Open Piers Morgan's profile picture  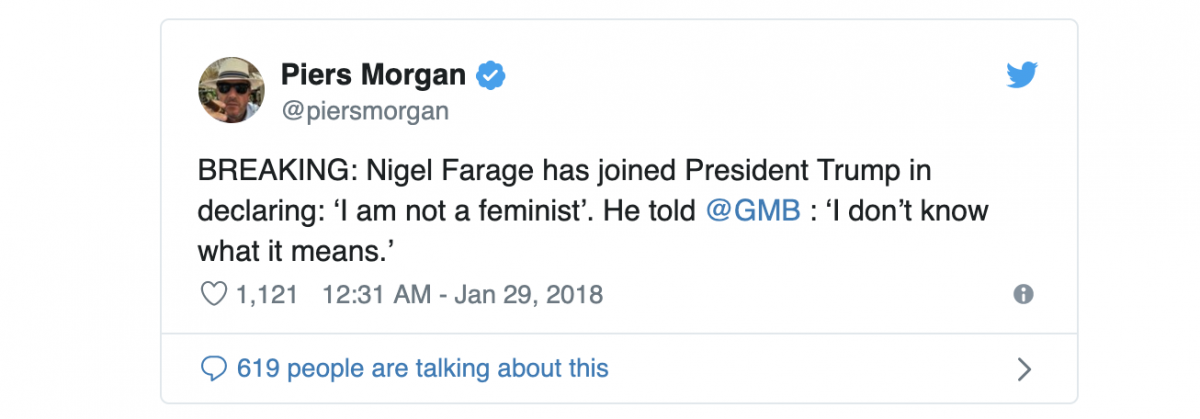[x=233, y=90]
